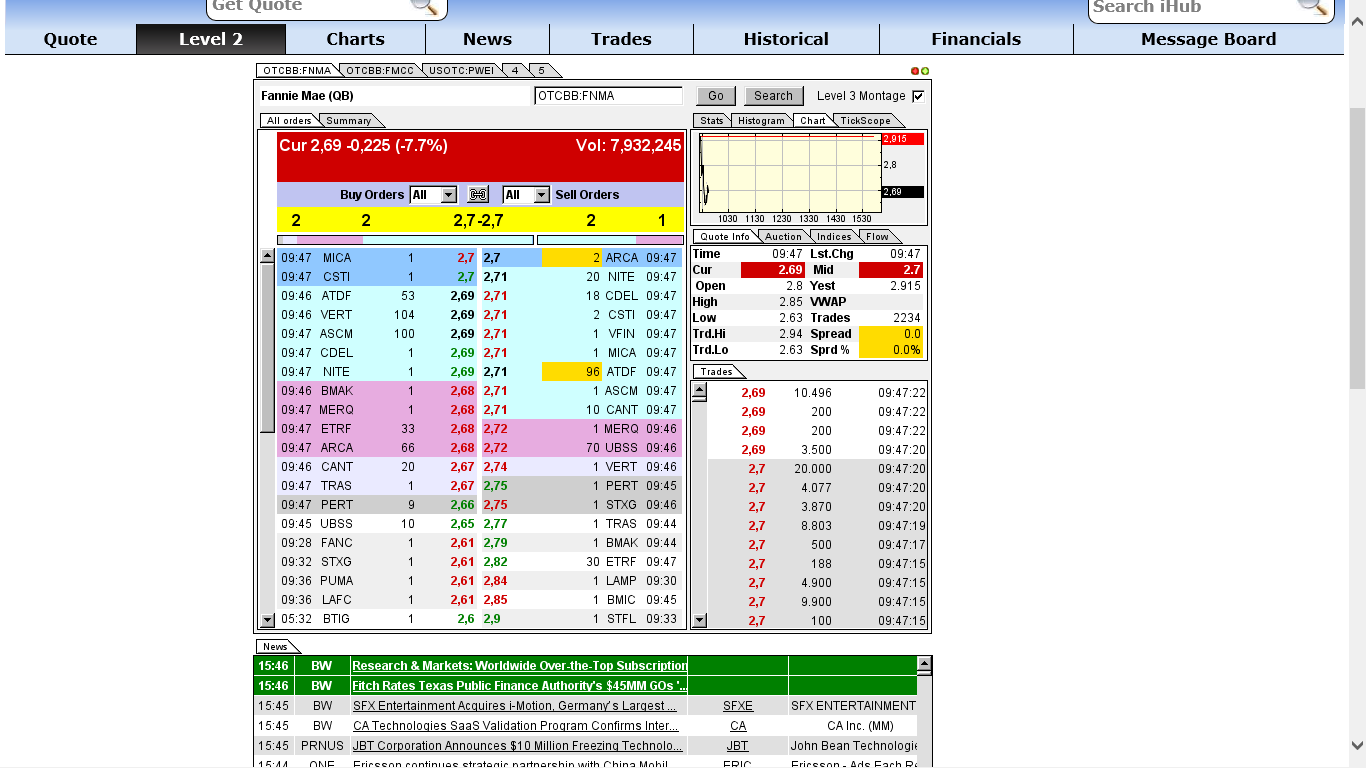
Task: Select montage tab number 5
Action: (x=541, y=71)
